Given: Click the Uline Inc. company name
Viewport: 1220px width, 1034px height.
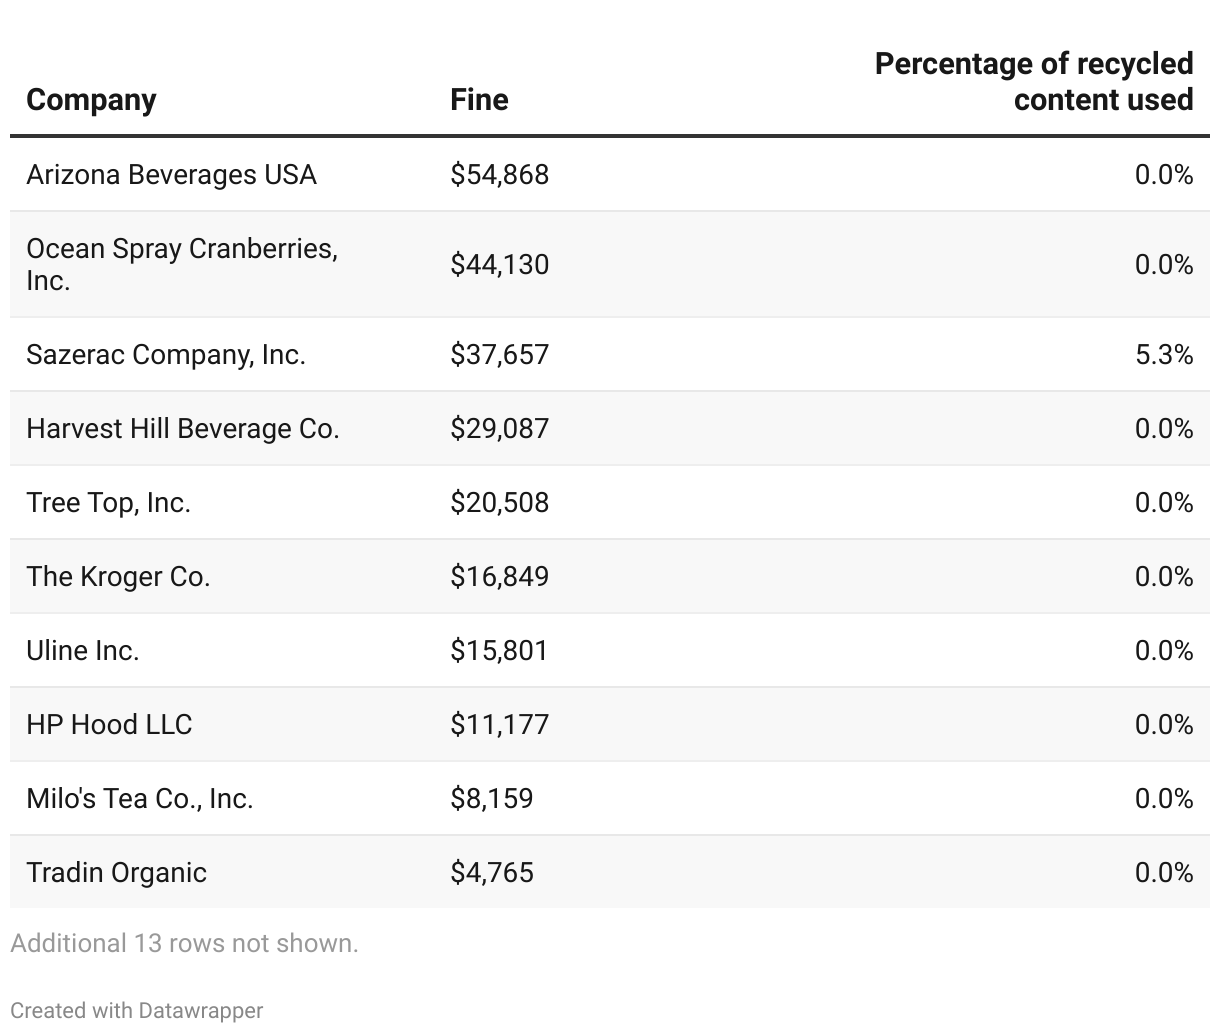Looking at the screenshot, I should point(83,651).
